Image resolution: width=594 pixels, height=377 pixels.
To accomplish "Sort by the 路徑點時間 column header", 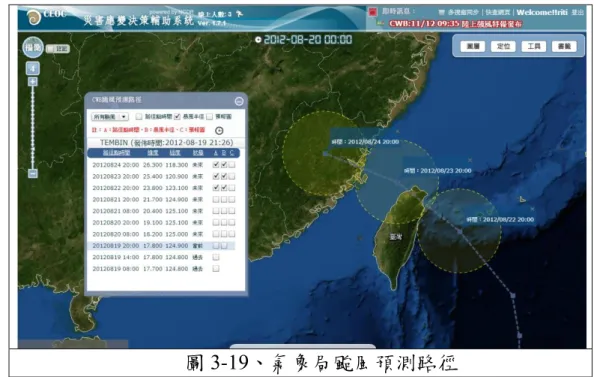I will tap(116, 153).
